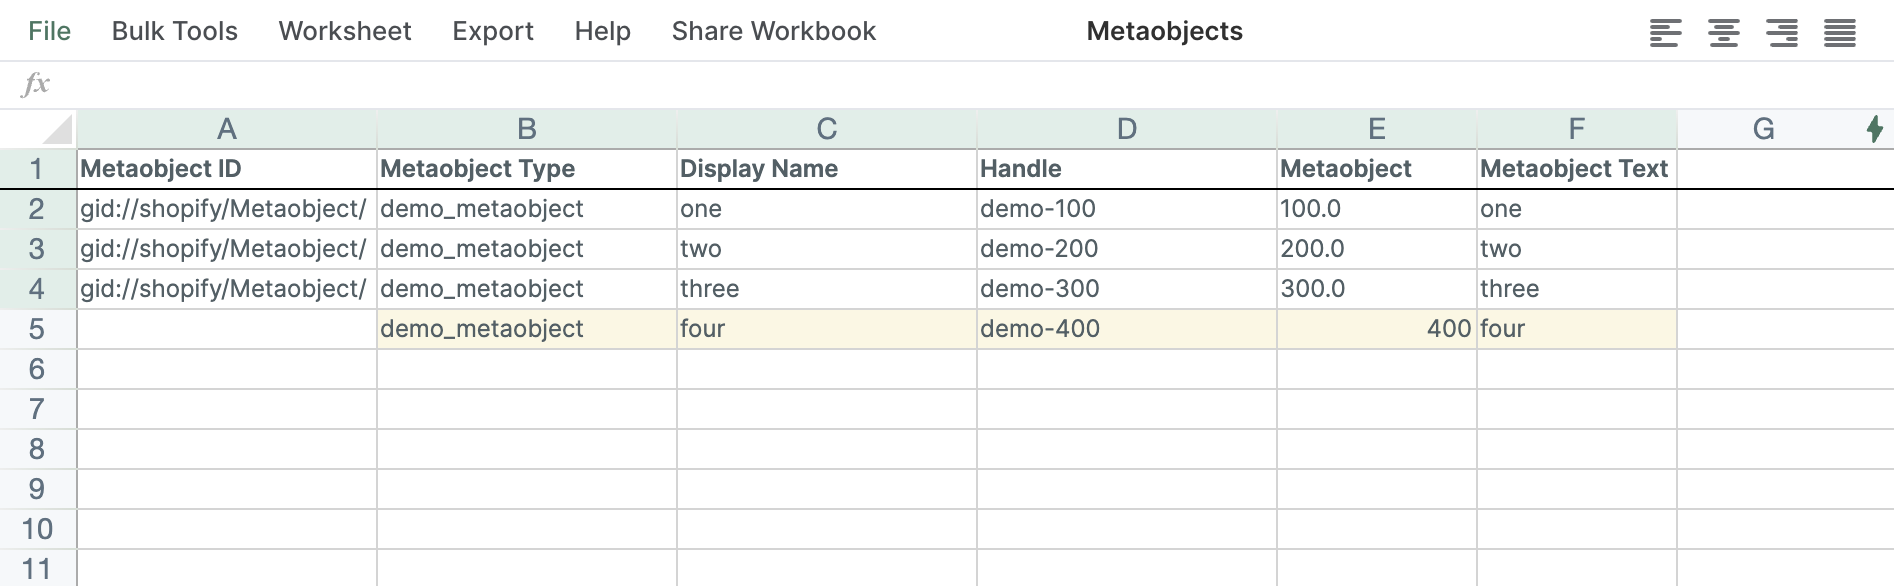Open the File menu
Viewport: 1894px width, 586px height.
pos(50,31)
